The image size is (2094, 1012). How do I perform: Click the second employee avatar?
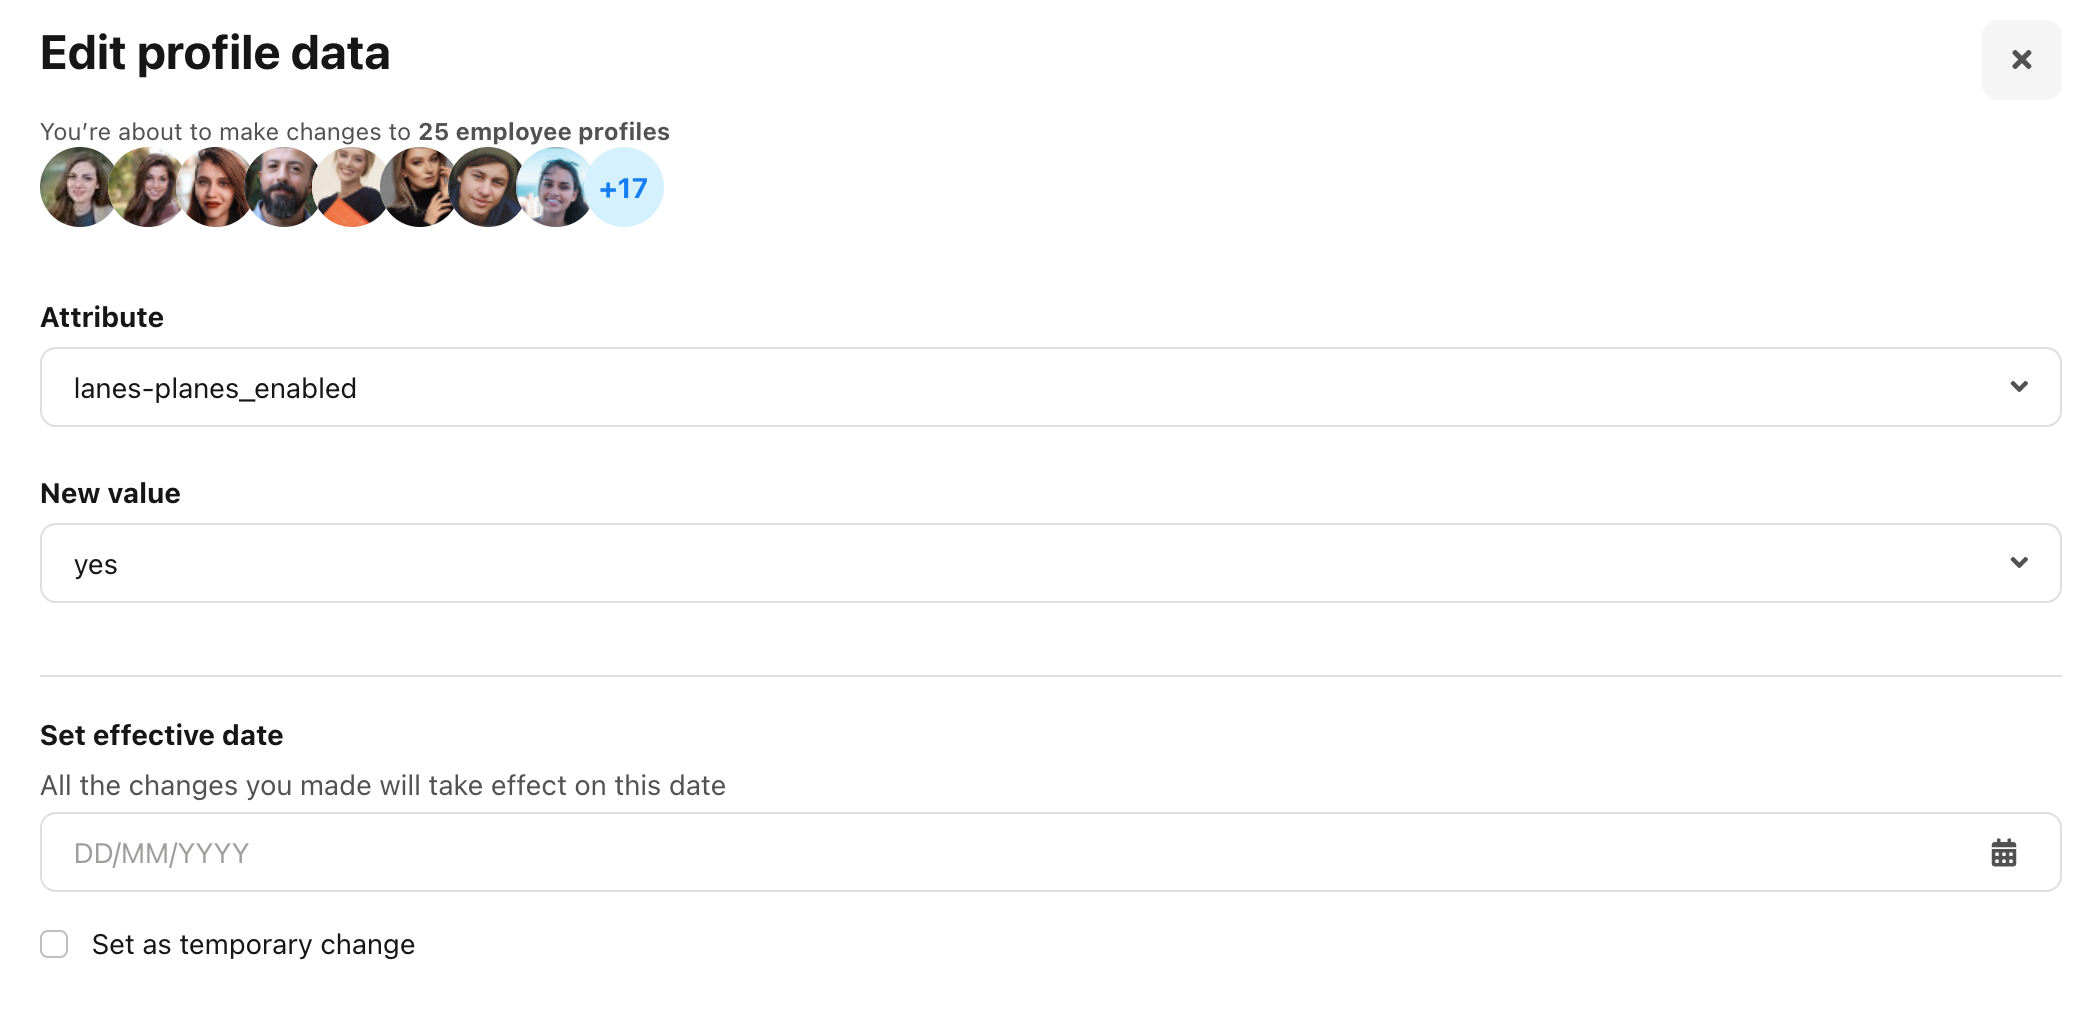147,187
